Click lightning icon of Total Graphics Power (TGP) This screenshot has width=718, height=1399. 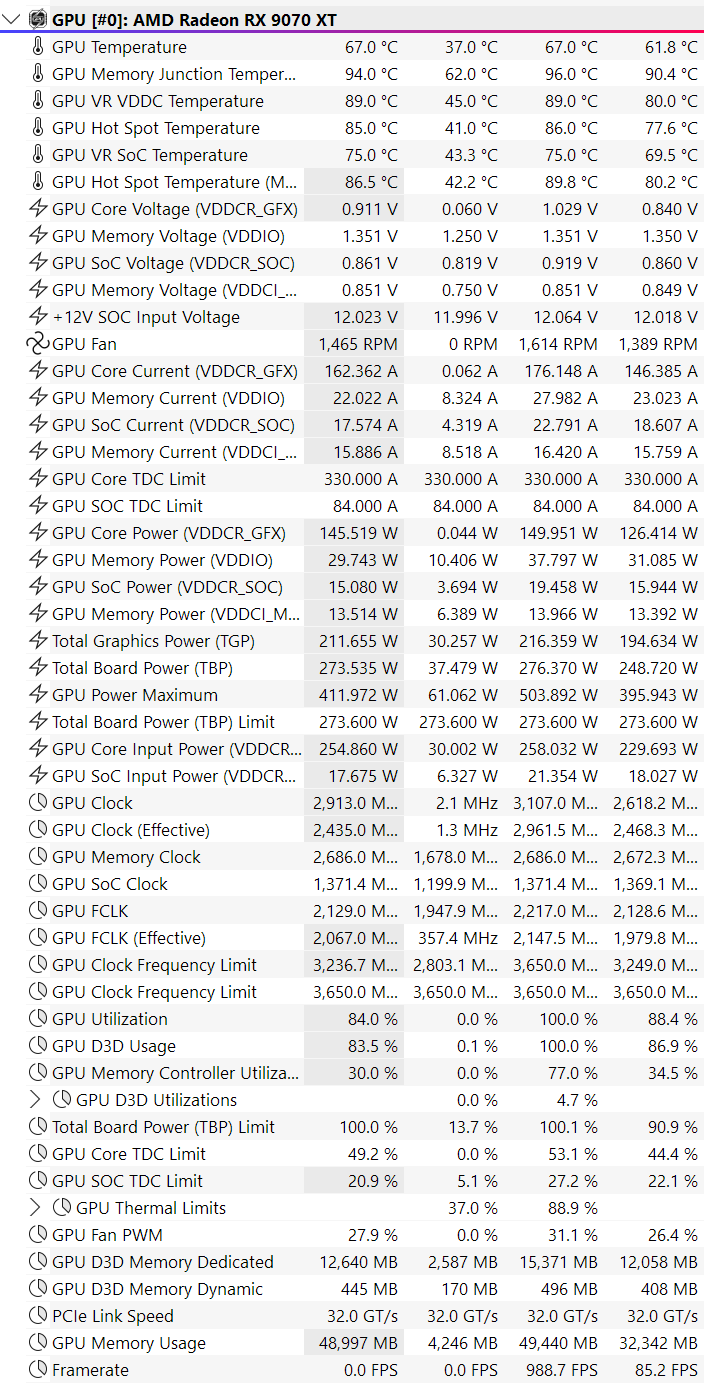38,641
